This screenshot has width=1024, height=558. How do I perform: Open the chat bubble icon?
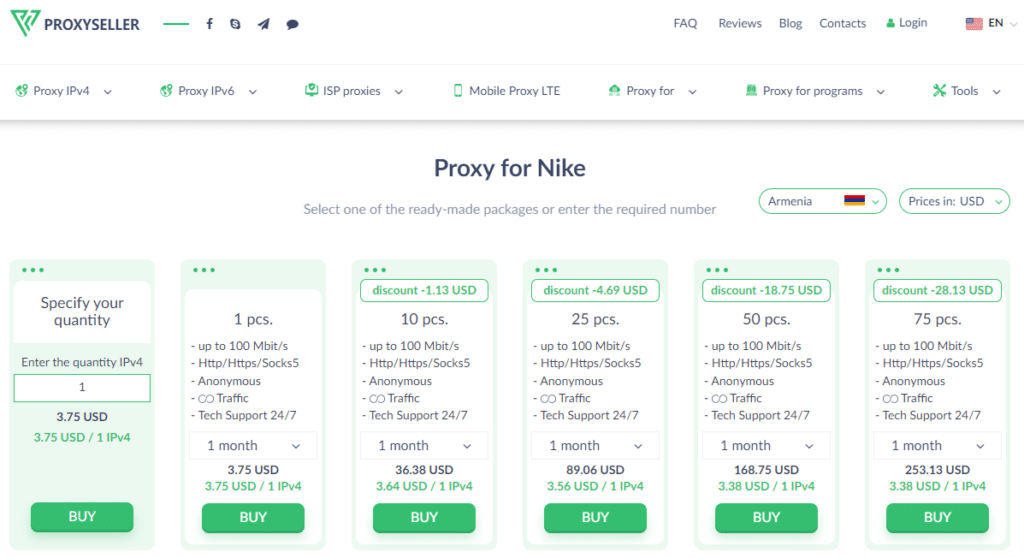[x=293, y=24]
